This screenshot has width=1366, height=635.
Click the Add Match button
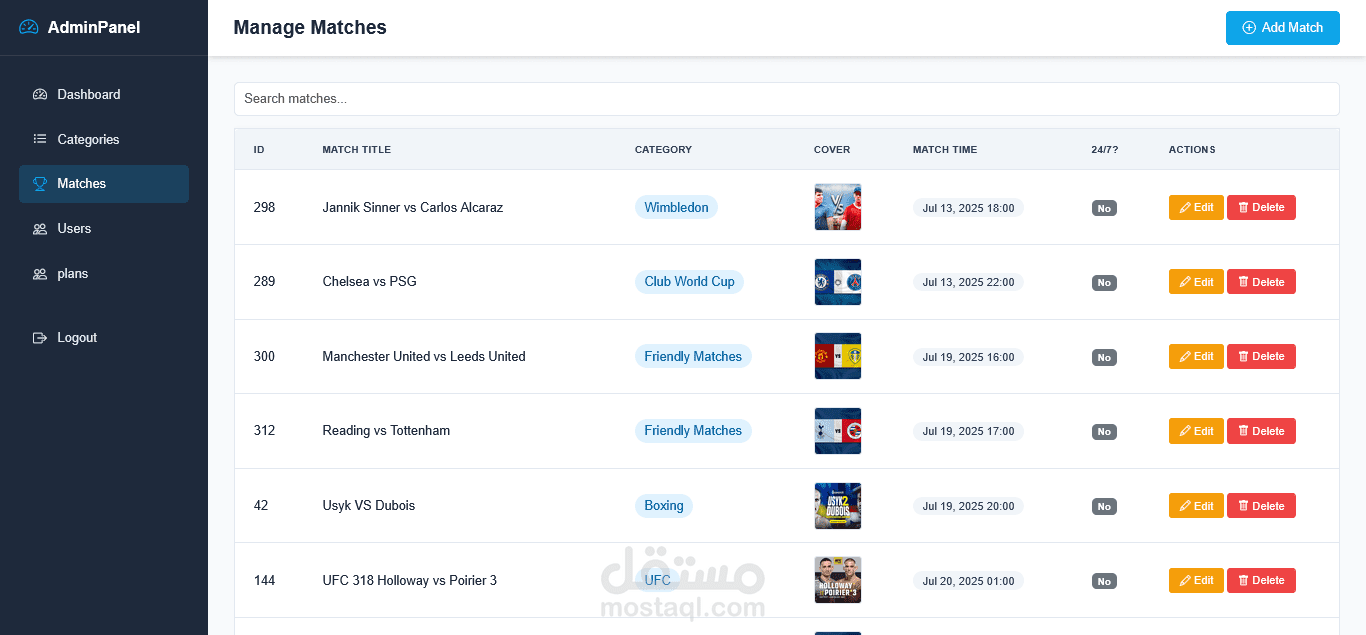[1282, 28]
